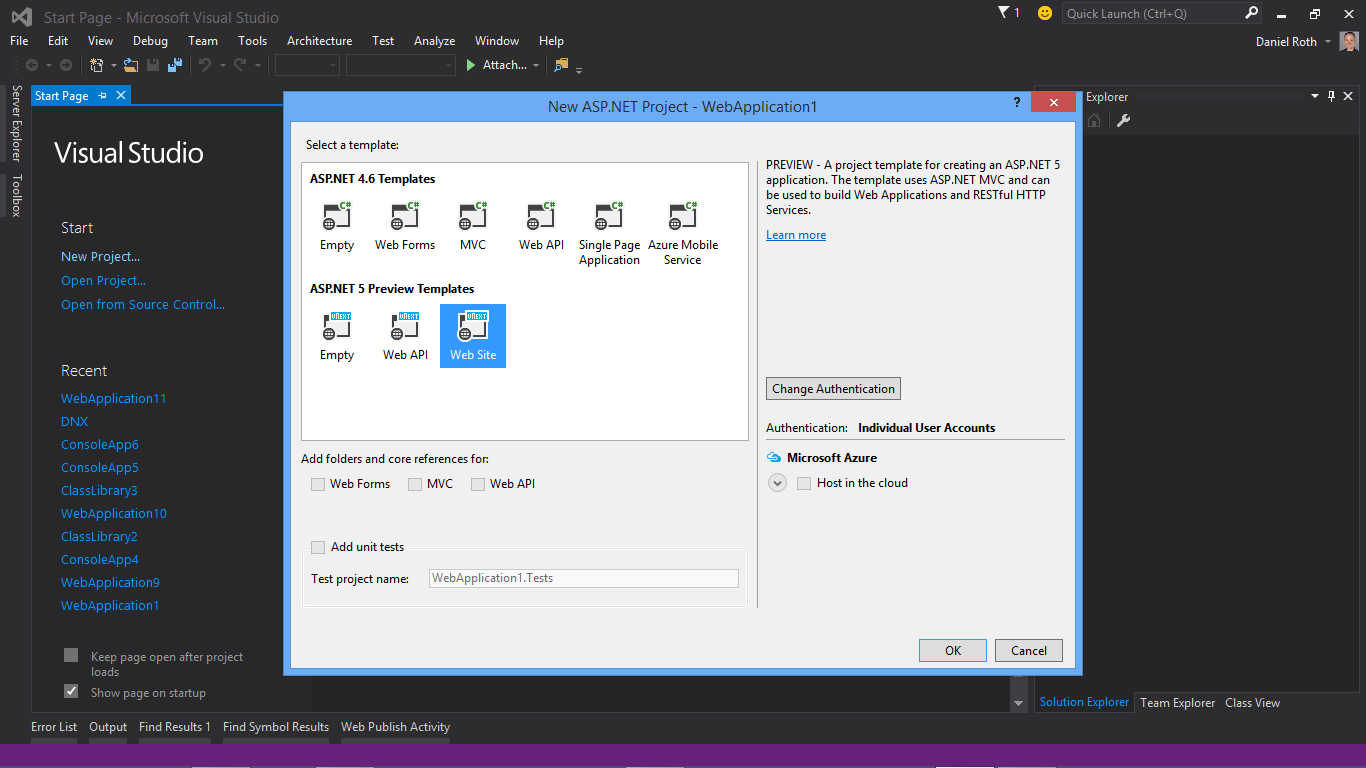Viewport: 1366px width, 768px height.
Task: Open the toolbar overflow options arrow
Action: 579,69
